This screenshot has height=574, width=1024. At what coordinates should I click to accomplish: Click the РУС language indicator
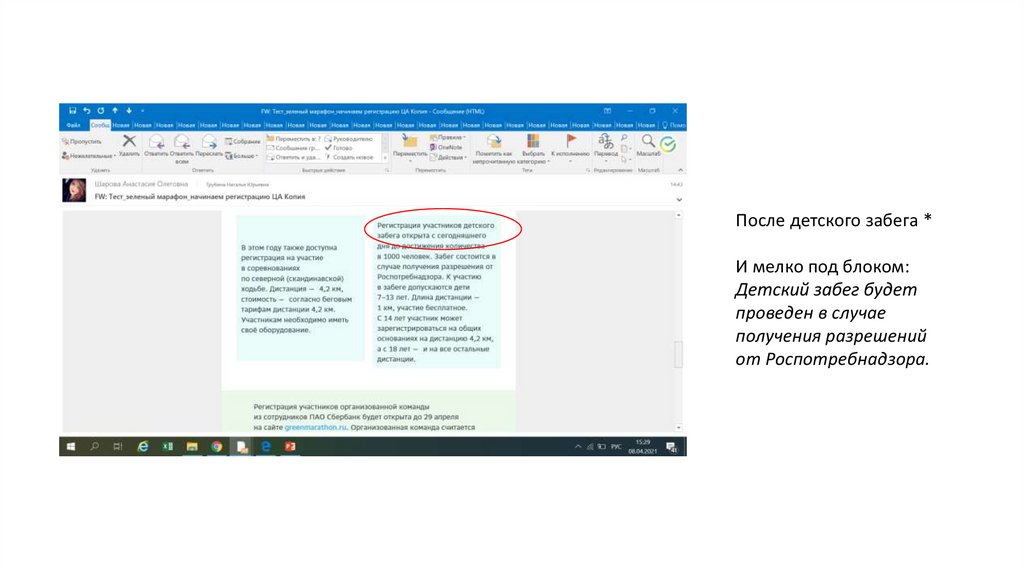616,447
